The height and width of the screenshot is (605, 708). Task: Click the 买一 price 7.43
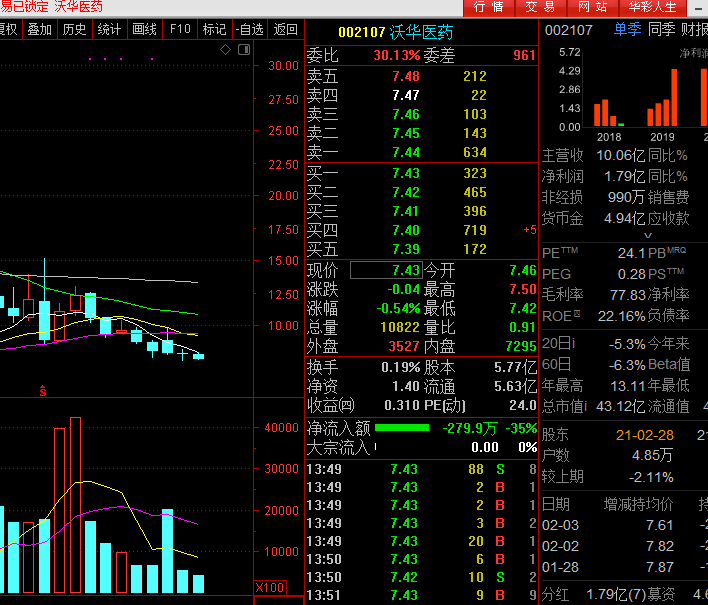pyautogui.click(x=406, y=173)
